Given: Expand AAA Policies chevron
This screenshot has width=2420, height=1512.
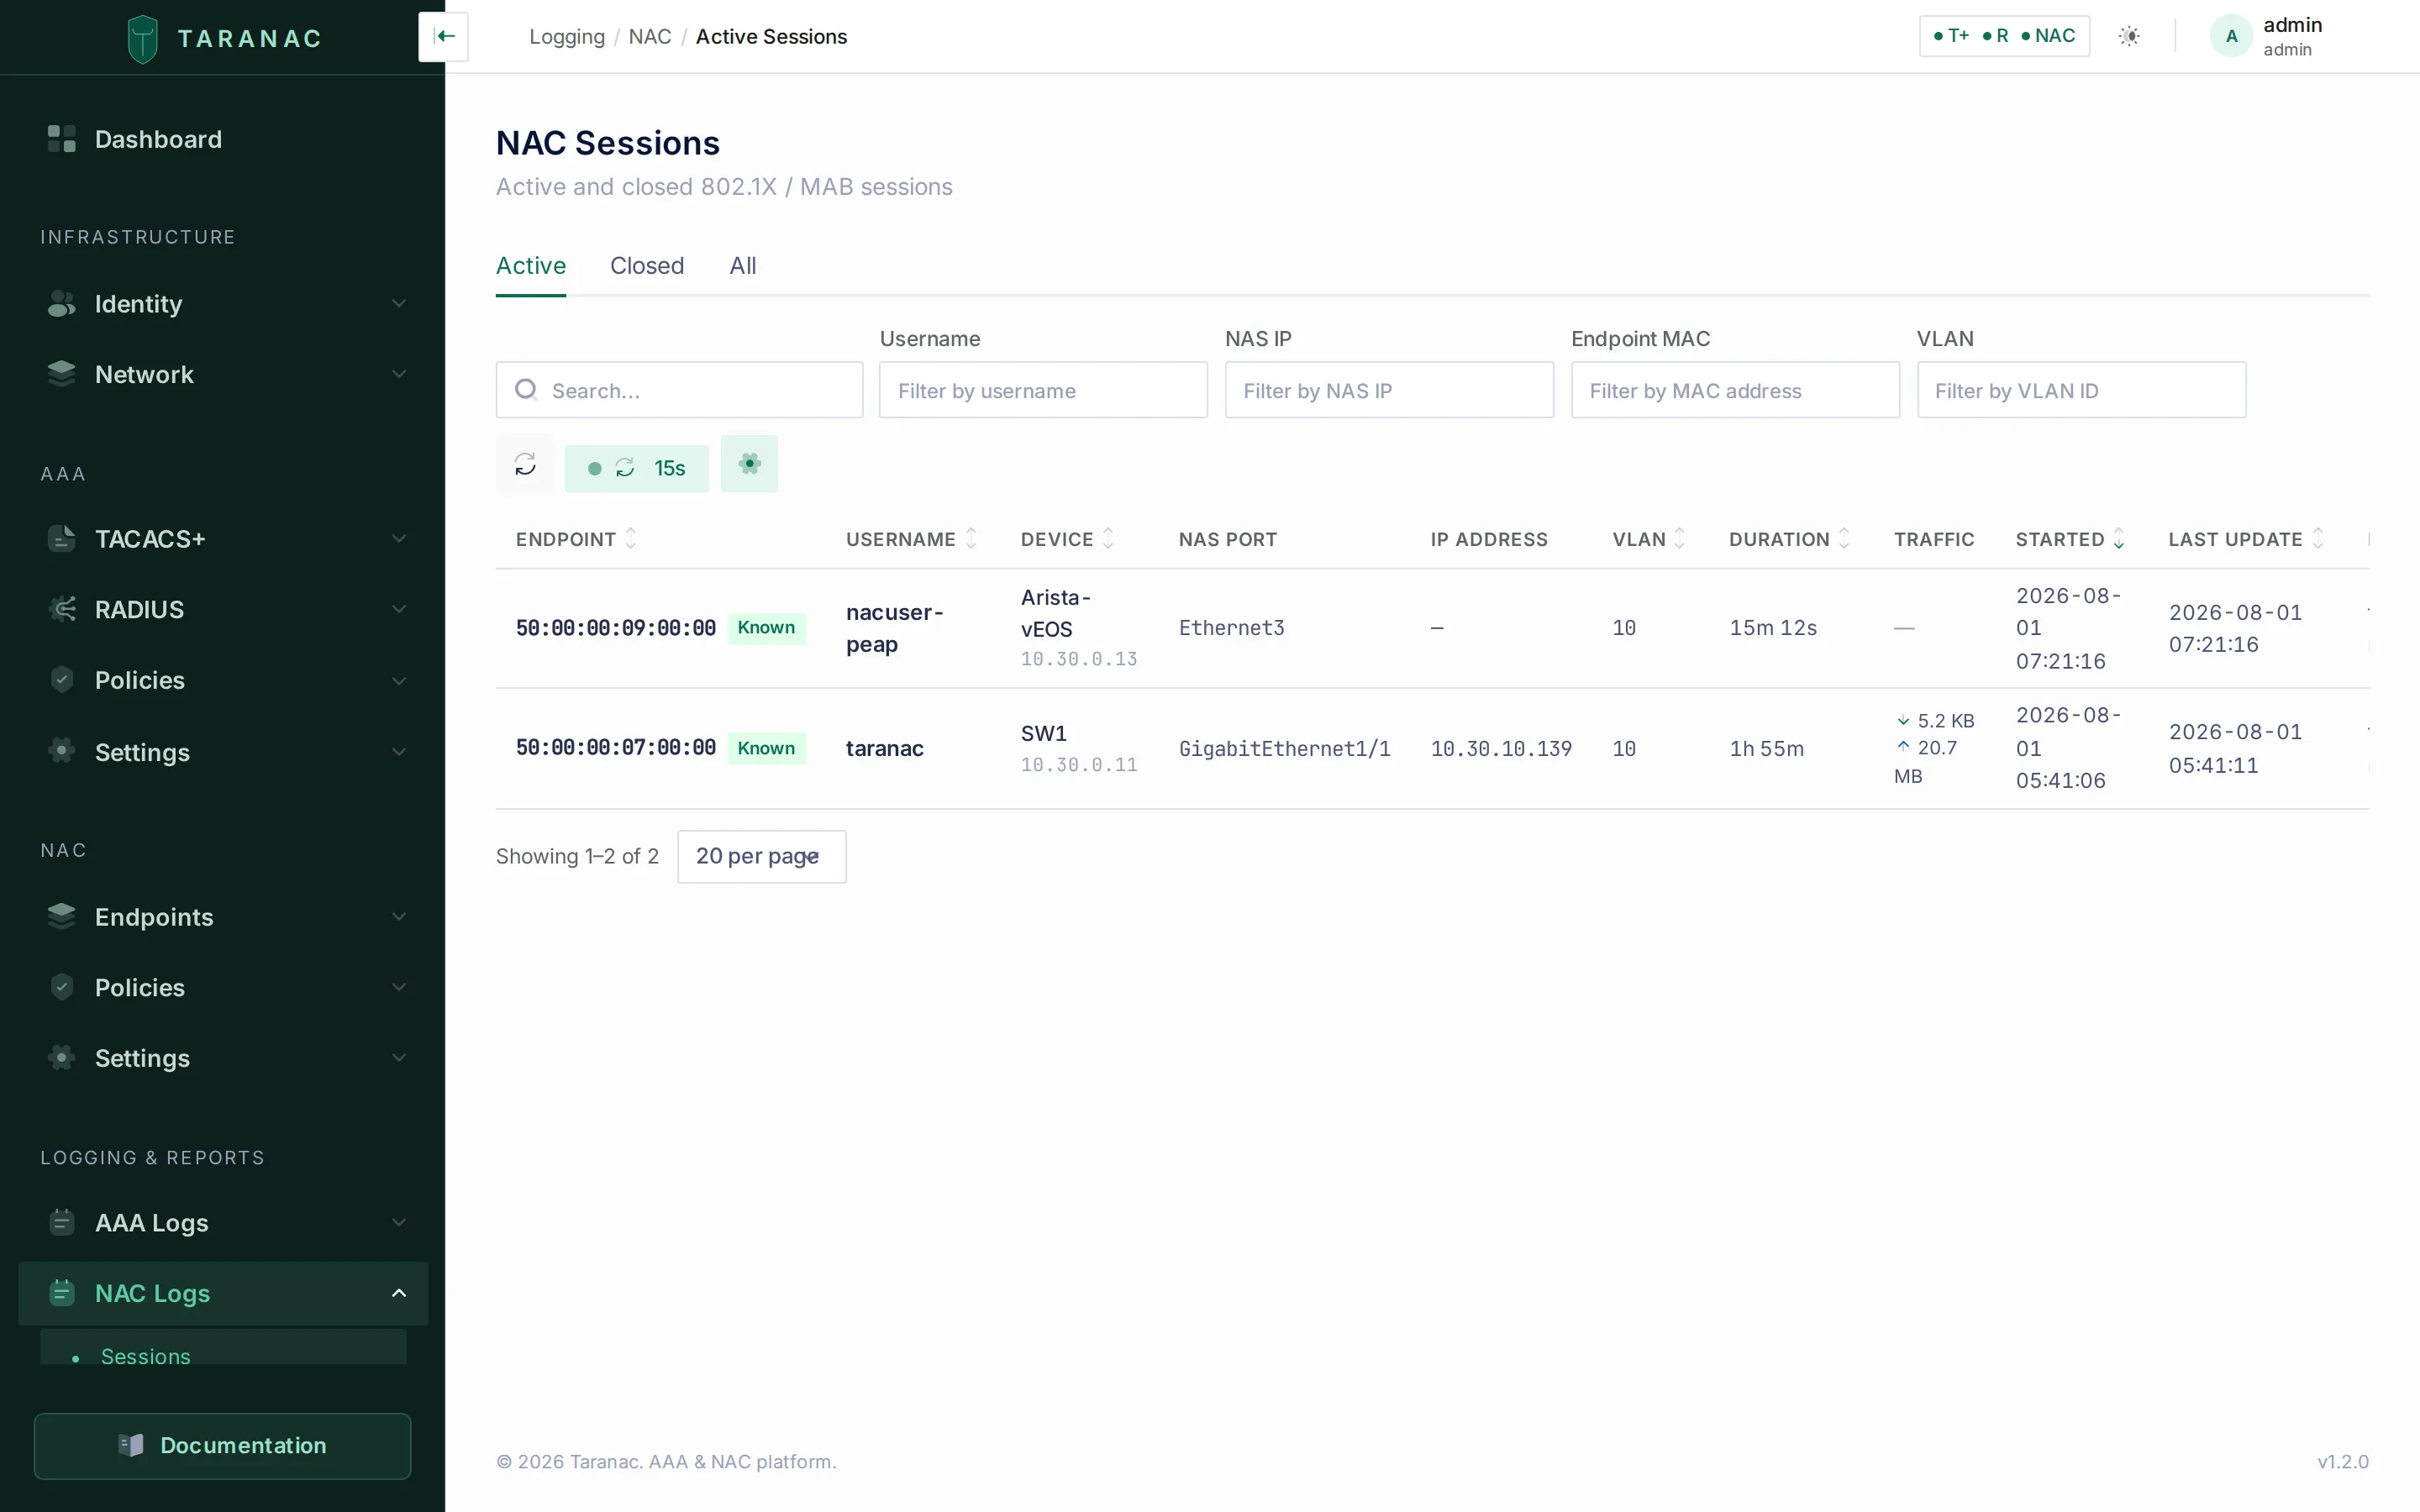Looking at the screenshot, I should click(x=399, y=681).
